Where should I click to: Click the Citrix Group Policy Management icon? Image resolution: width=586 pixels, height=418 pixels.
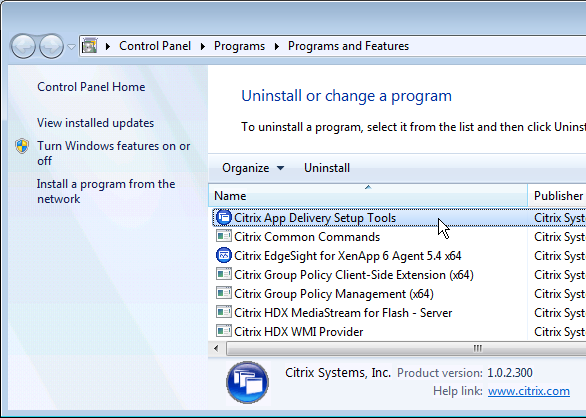pyautogui.click(x=224, y=293)
